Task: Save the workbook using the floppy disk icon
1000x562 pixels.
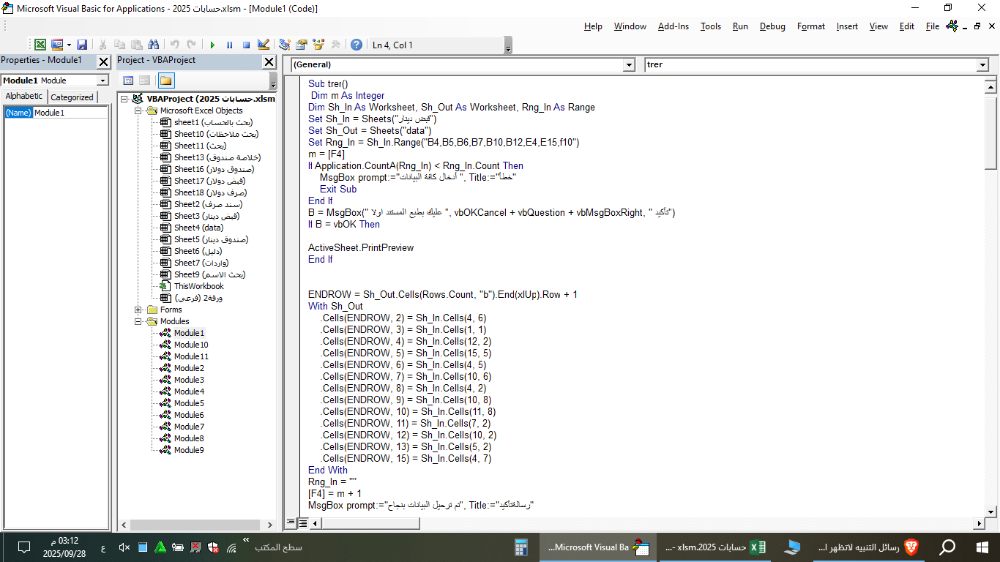Action: (x=82, y=45)
